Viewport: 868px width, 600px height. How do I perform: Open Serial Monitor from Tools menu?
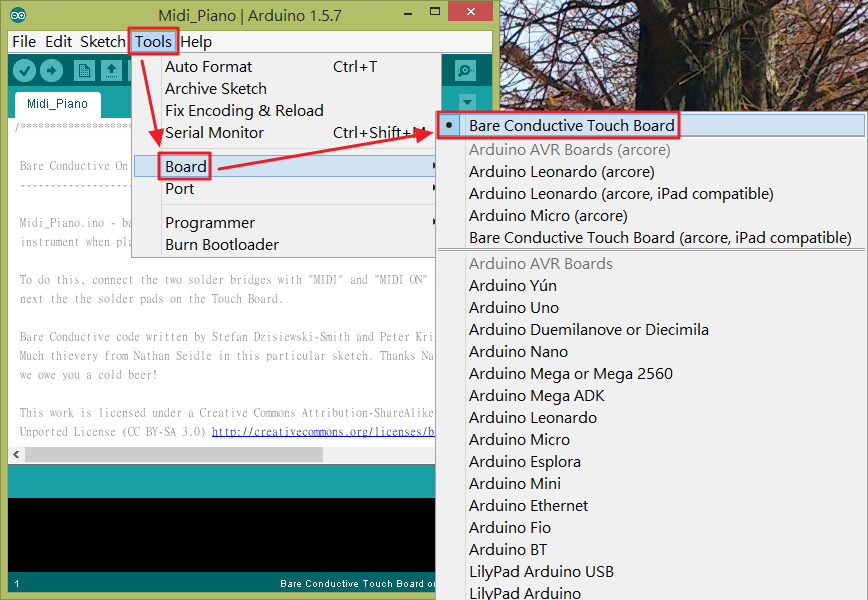(x=285, y=133)
